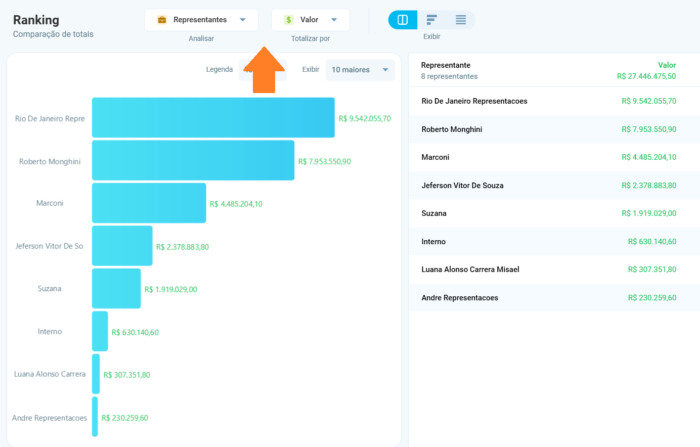Viewport: 700px width, 447px height.
Task: Click the Suzana bar in the chart
Action: [x=116, y=288]
